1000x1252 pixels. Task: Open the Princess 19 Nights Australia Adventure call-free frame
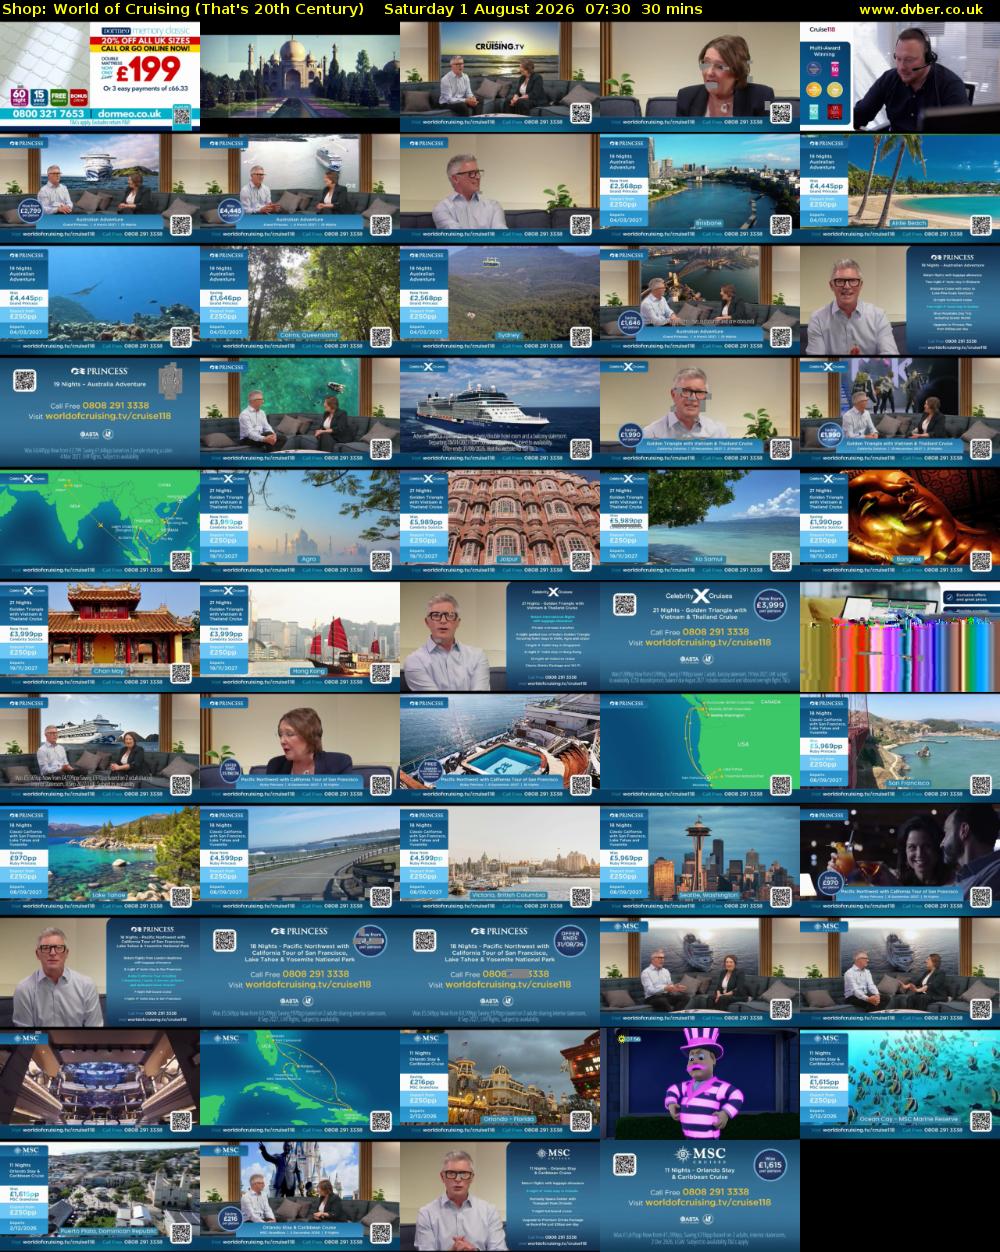[x=100, y=411]
